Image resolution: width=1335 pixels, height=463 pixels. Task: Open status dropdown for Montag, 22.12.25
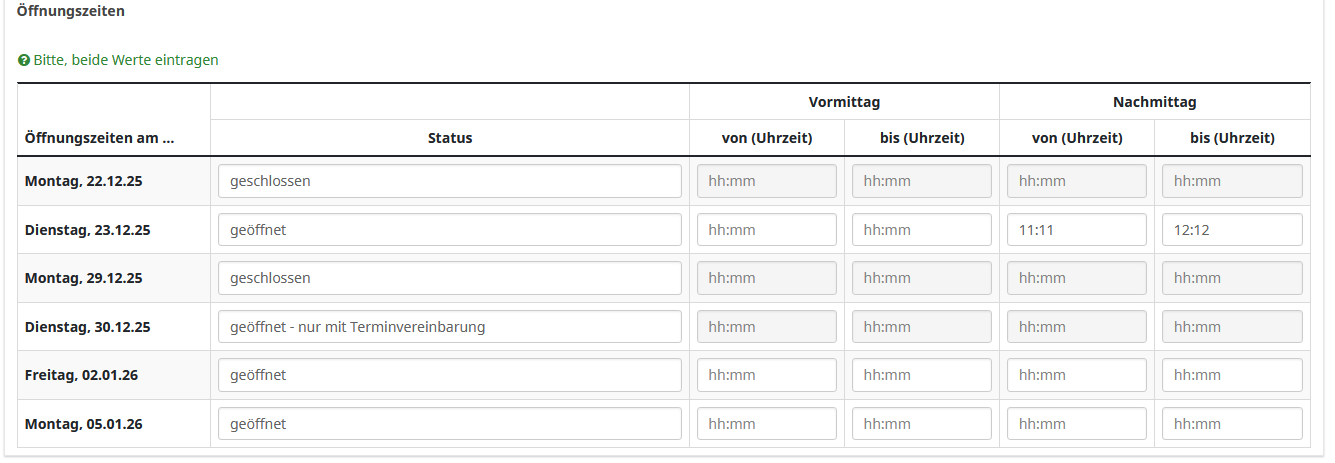tap(449, 181)
